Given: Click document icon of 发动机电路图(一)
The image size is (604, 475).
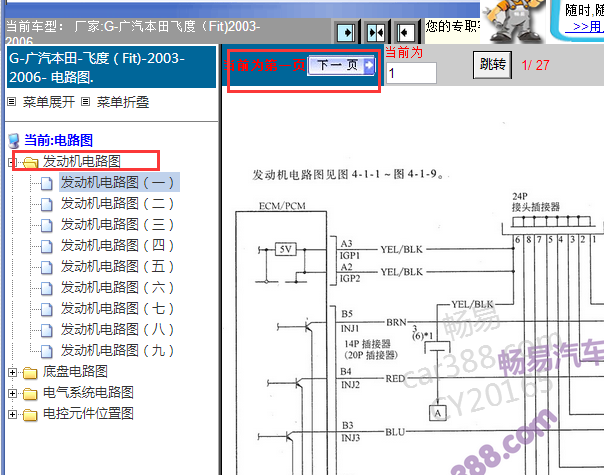Looking at the screenshot, I should [x=47, y=183].
